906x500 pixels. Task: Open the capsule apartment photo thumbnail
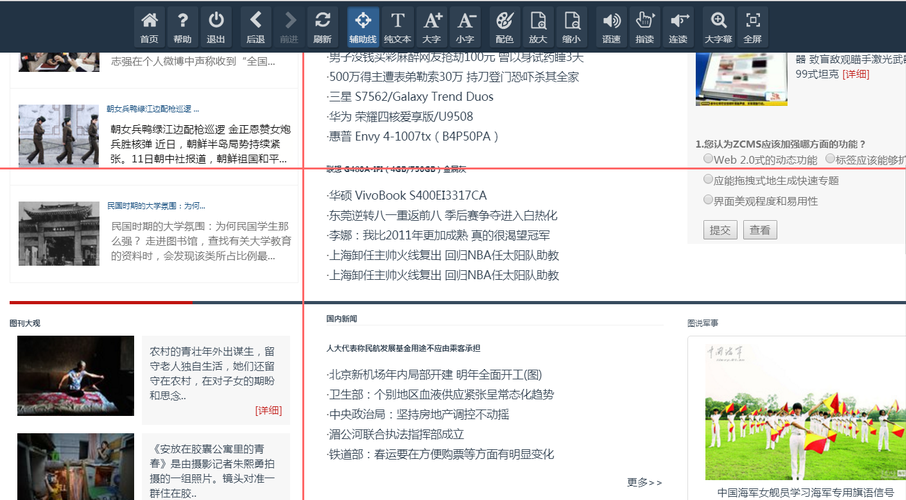76,466
